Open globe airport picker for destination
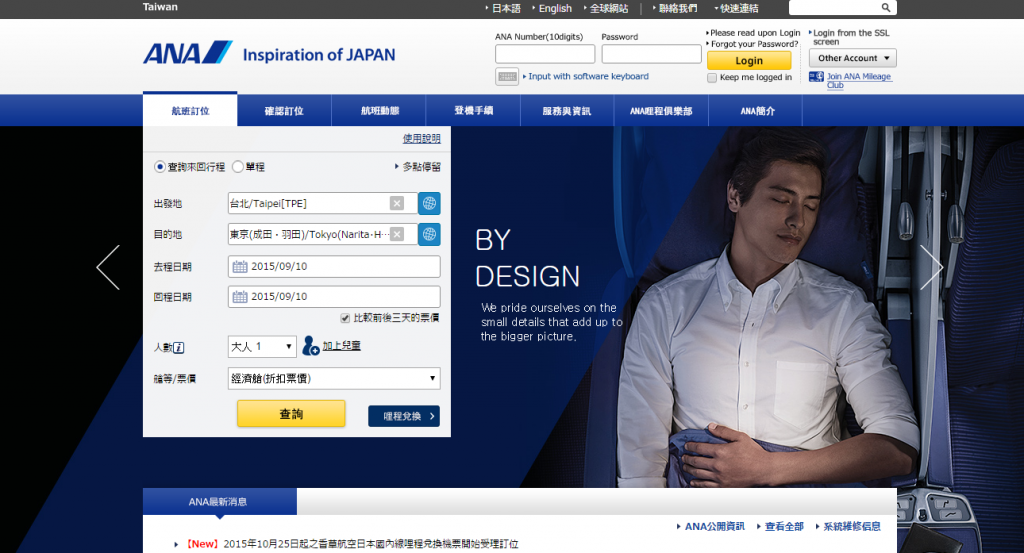The image size is (1024, 553). click(429, 234)
